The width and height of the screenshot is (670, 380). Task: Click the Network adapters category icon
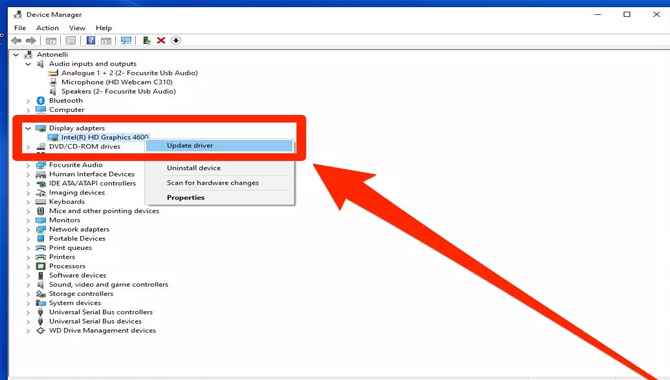[x=41, y=229]
